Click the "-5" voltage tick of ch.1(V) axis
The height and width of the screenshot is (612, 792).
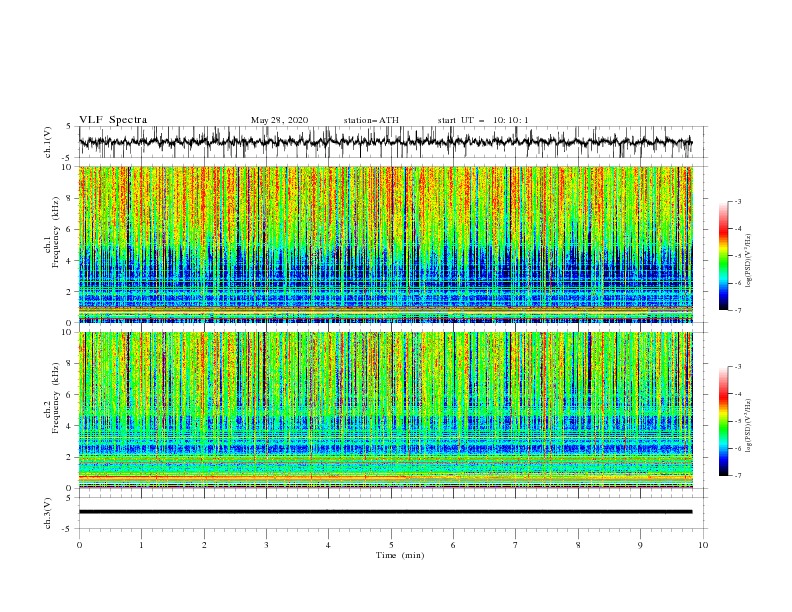point(68,158)
